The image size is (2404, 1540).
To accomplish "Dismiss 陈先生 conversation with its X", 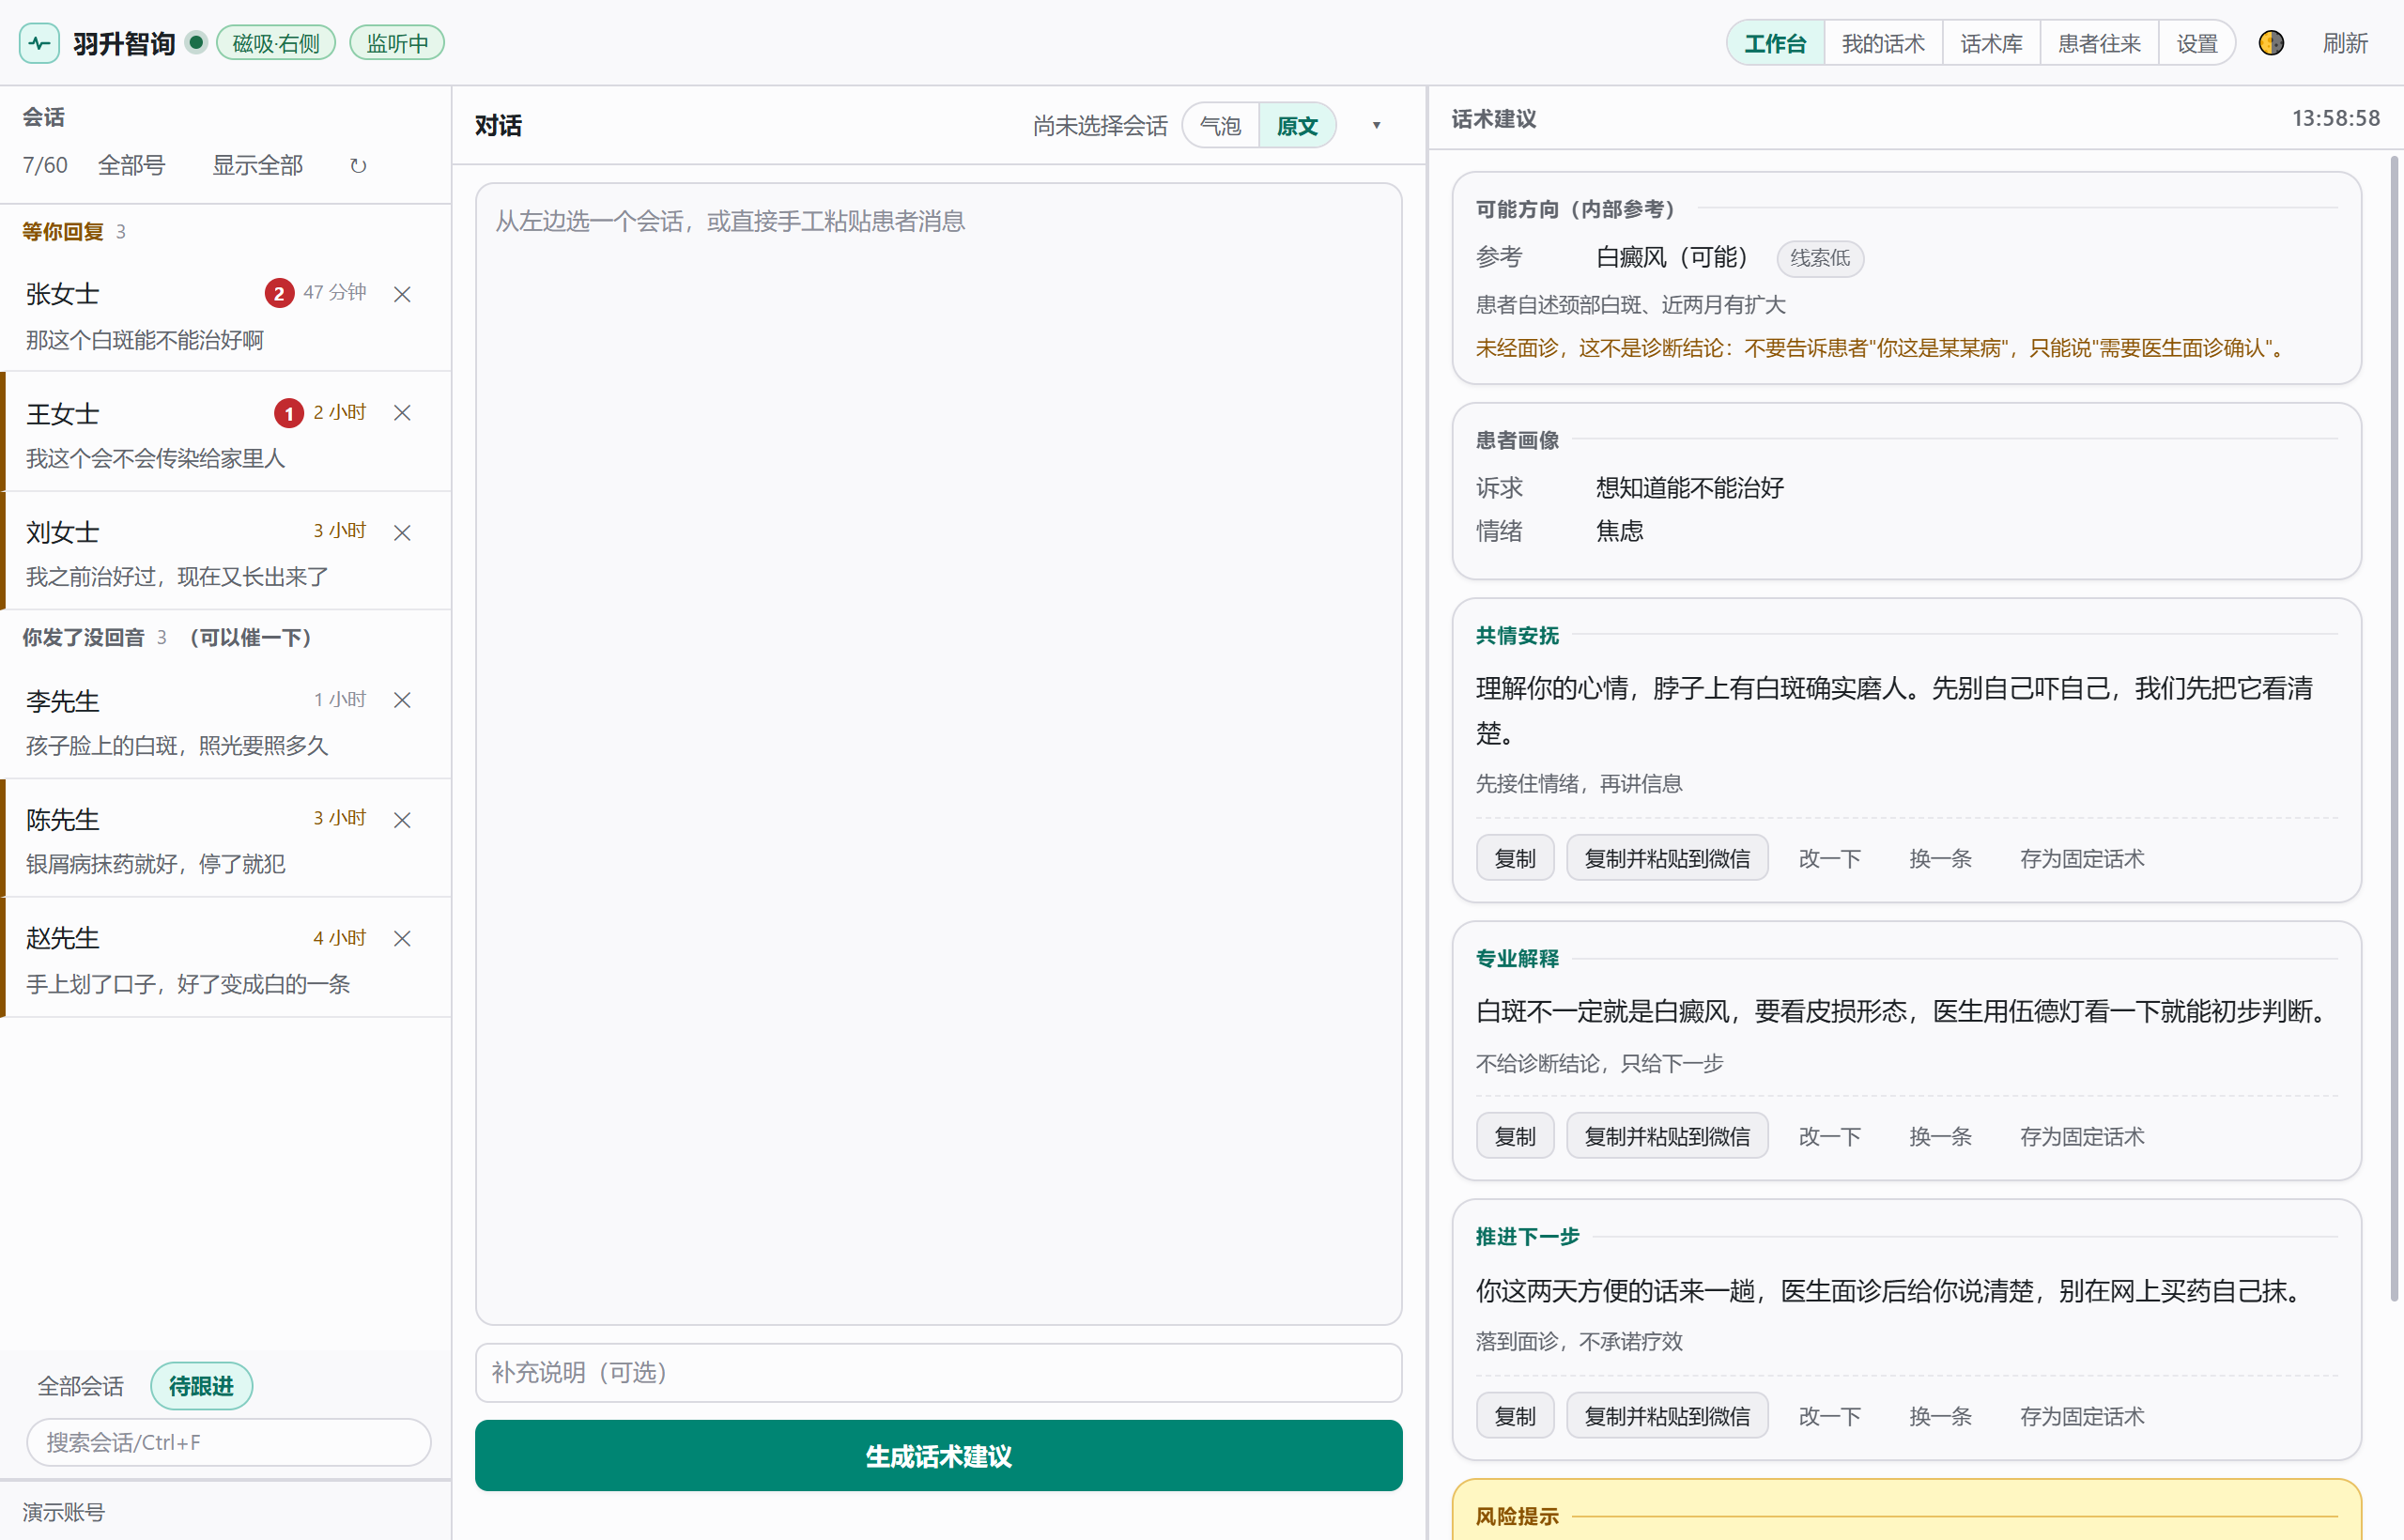I will (x=402, y=820).
